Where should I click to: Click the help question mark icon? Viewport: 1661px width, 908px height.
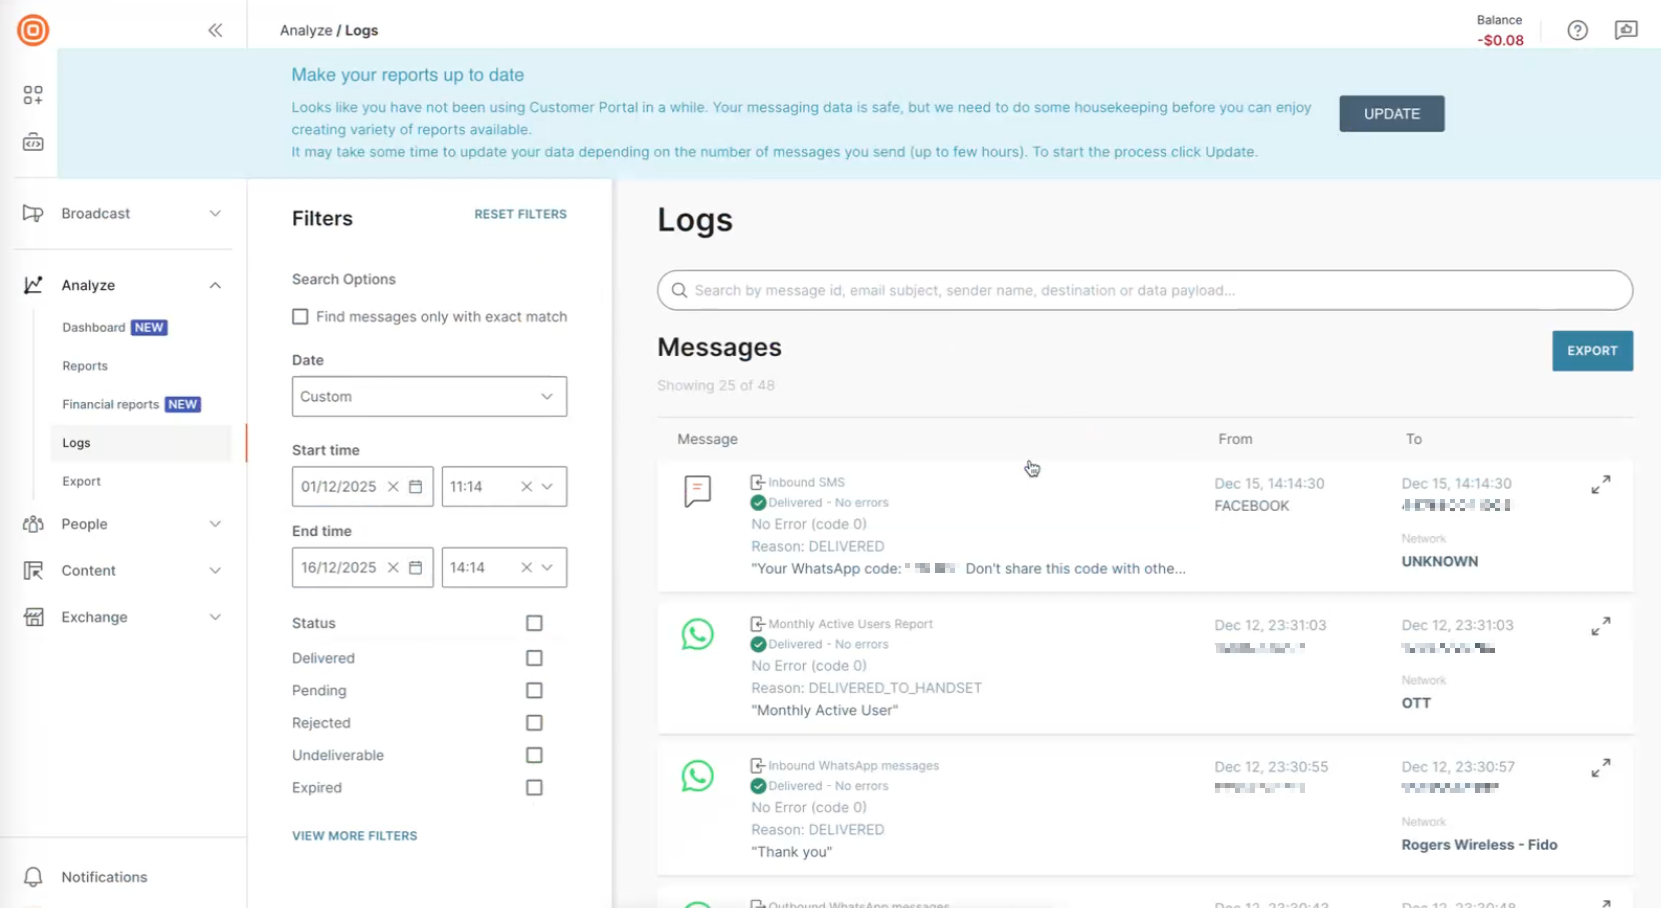point(1578,31)
